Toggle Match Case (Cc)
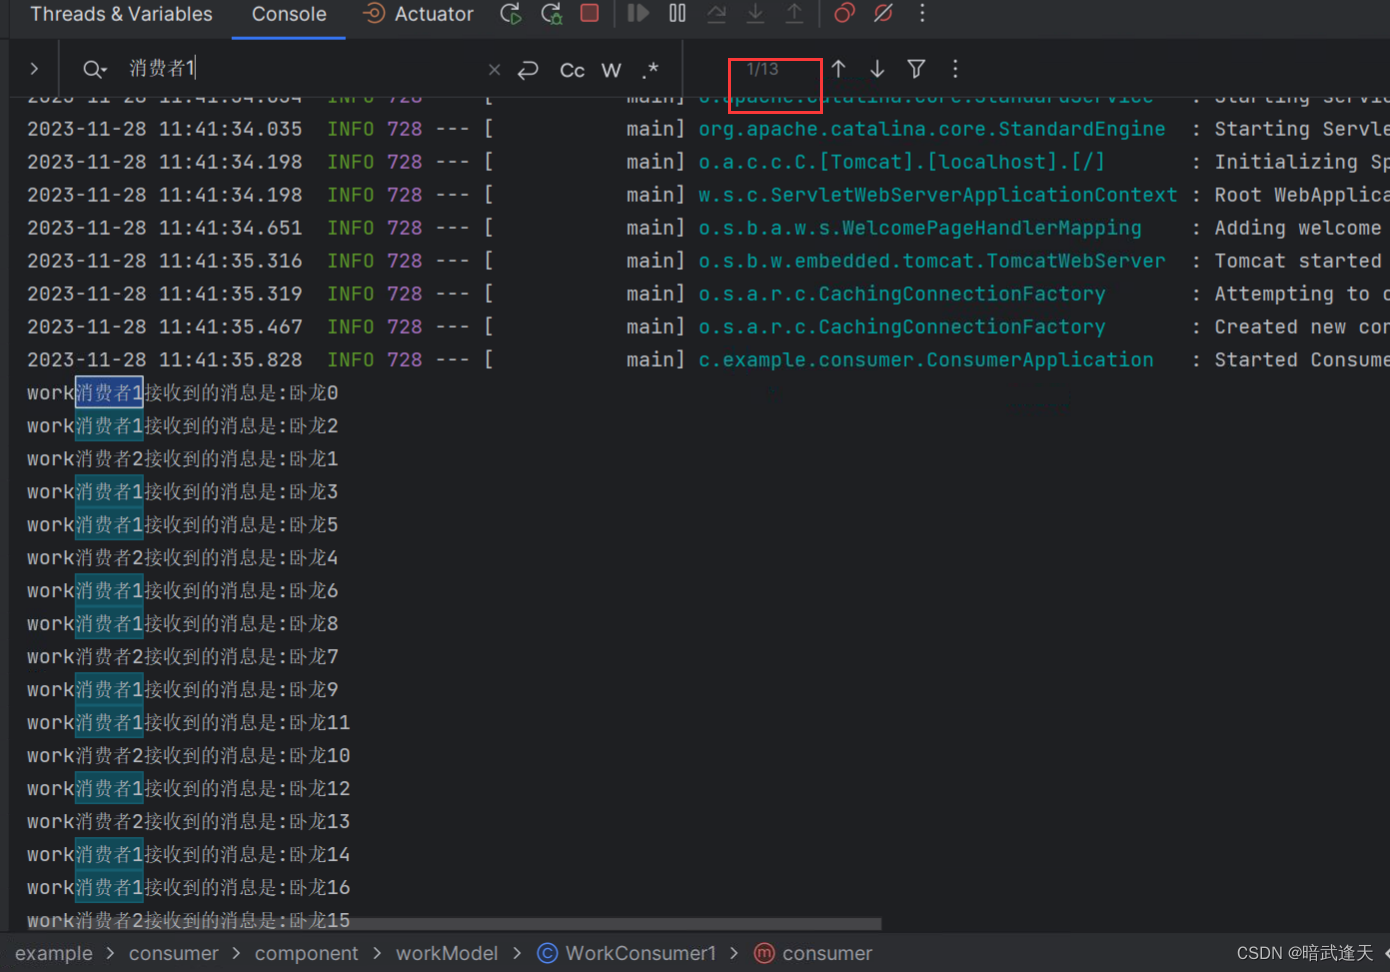1390x972 pixels. click(x=572, y=70)
